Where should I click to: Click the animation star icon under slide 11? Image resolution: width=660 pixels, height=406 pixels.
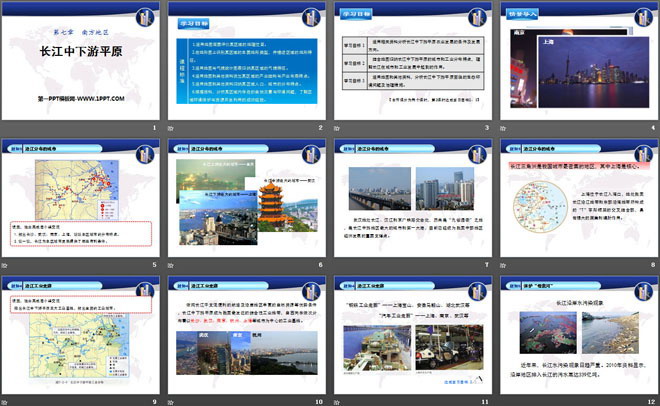click(x=336, y=401)
